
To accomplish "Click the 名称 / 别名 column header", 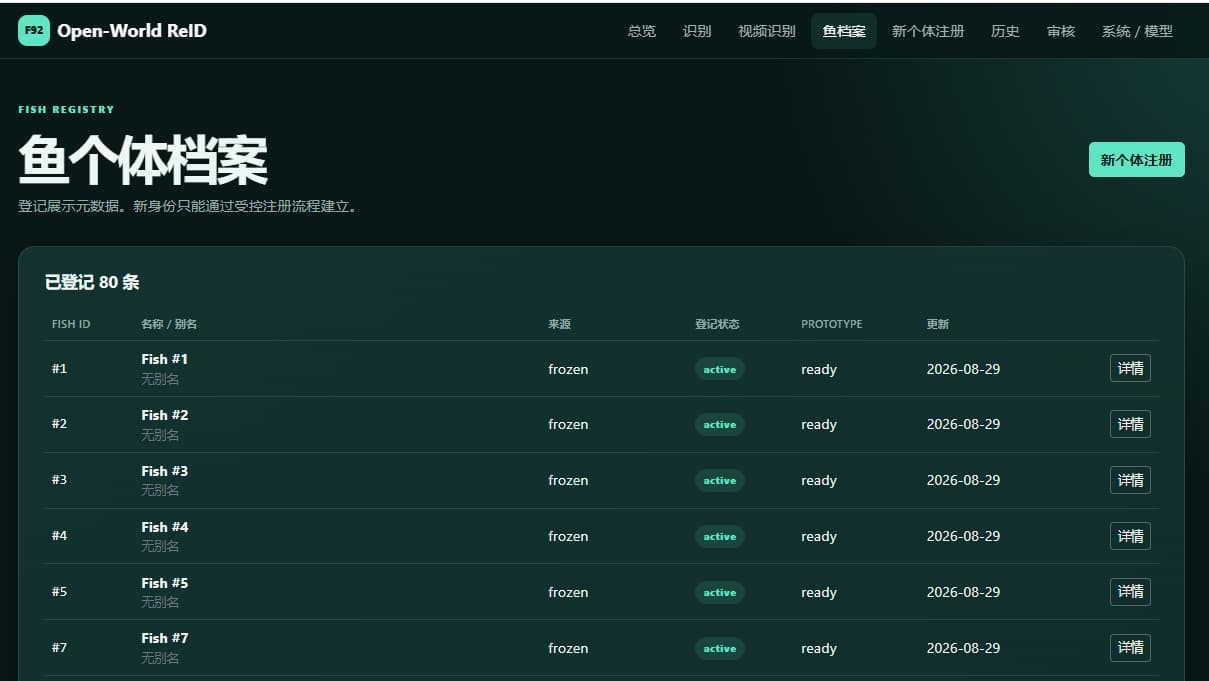I will click(169, 324).
